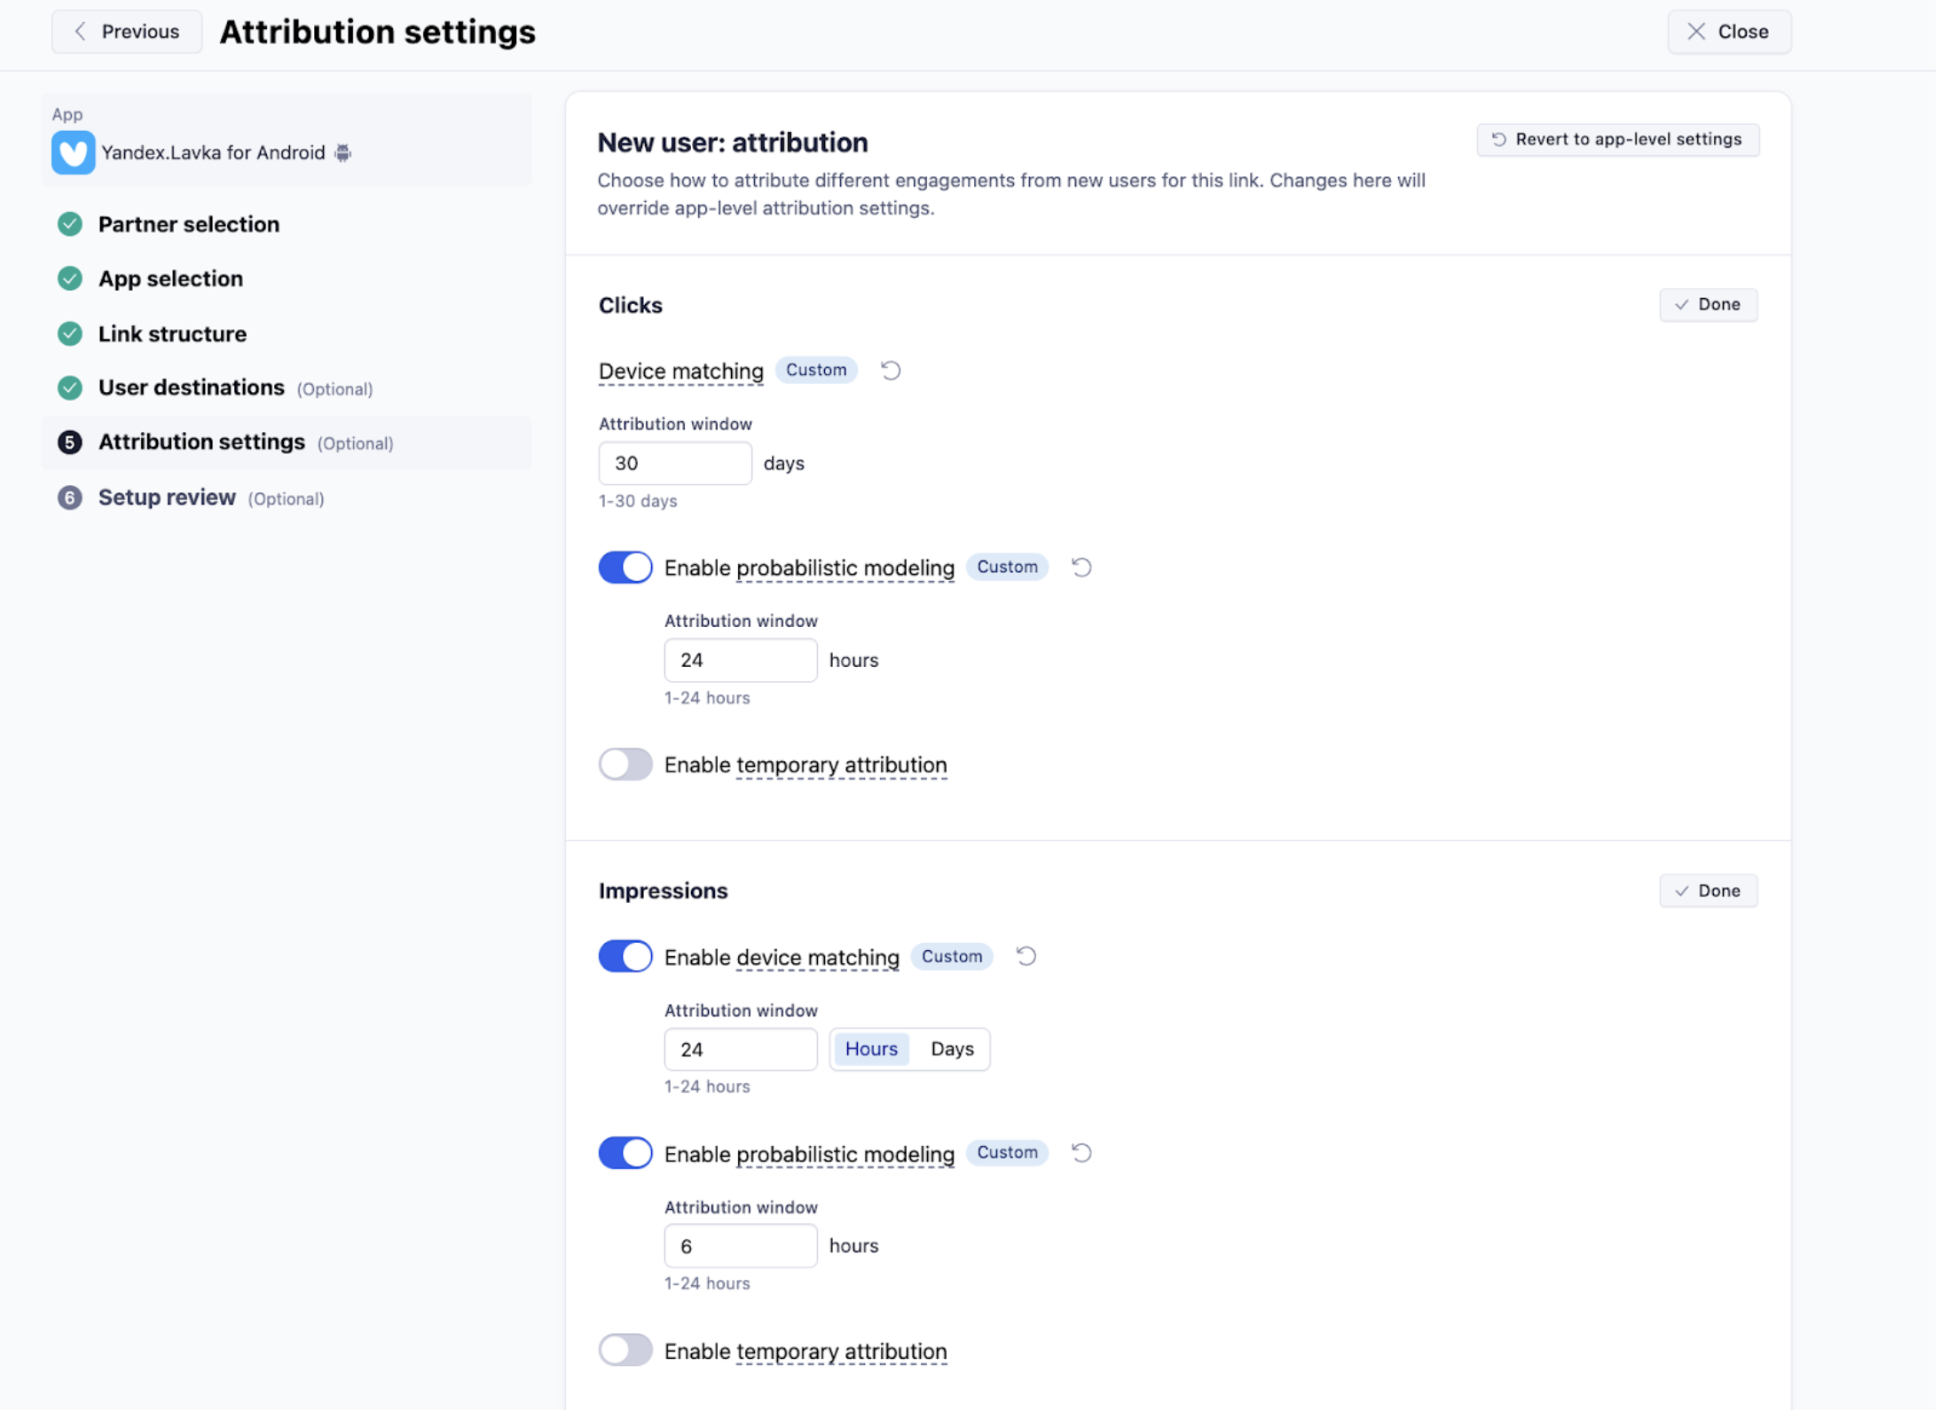Reset the Impressions probabilistic modeling custom setting
This screenshot has height=1410, width=1936.
[x=1081, y=1154]
